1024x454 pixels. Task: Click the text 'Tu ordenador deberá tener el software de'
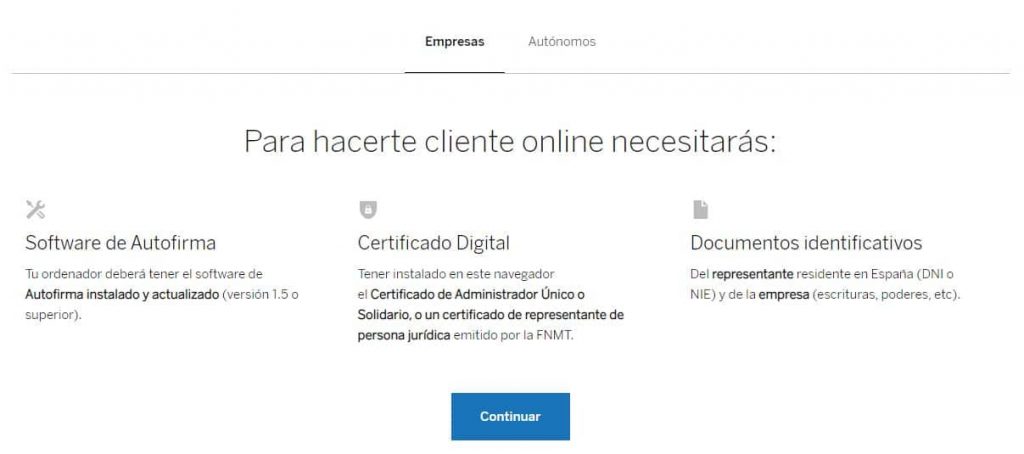tap(144, 274)
